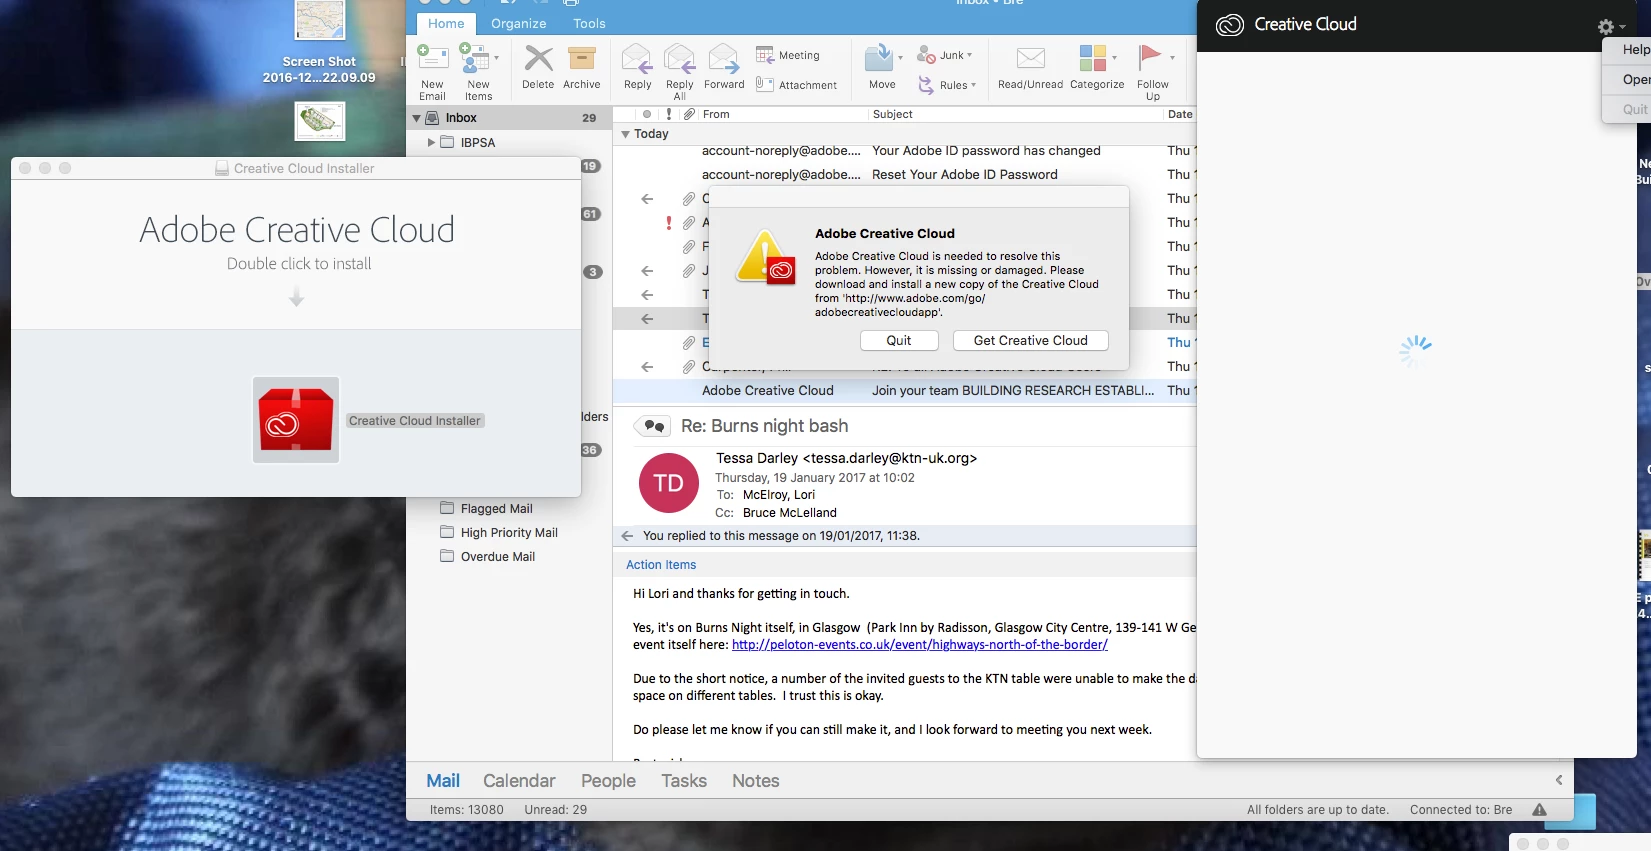Switch to the Home ribbon tab
Screen dimensions: 1651x851
pyautogui.click(x=446, y=23)
